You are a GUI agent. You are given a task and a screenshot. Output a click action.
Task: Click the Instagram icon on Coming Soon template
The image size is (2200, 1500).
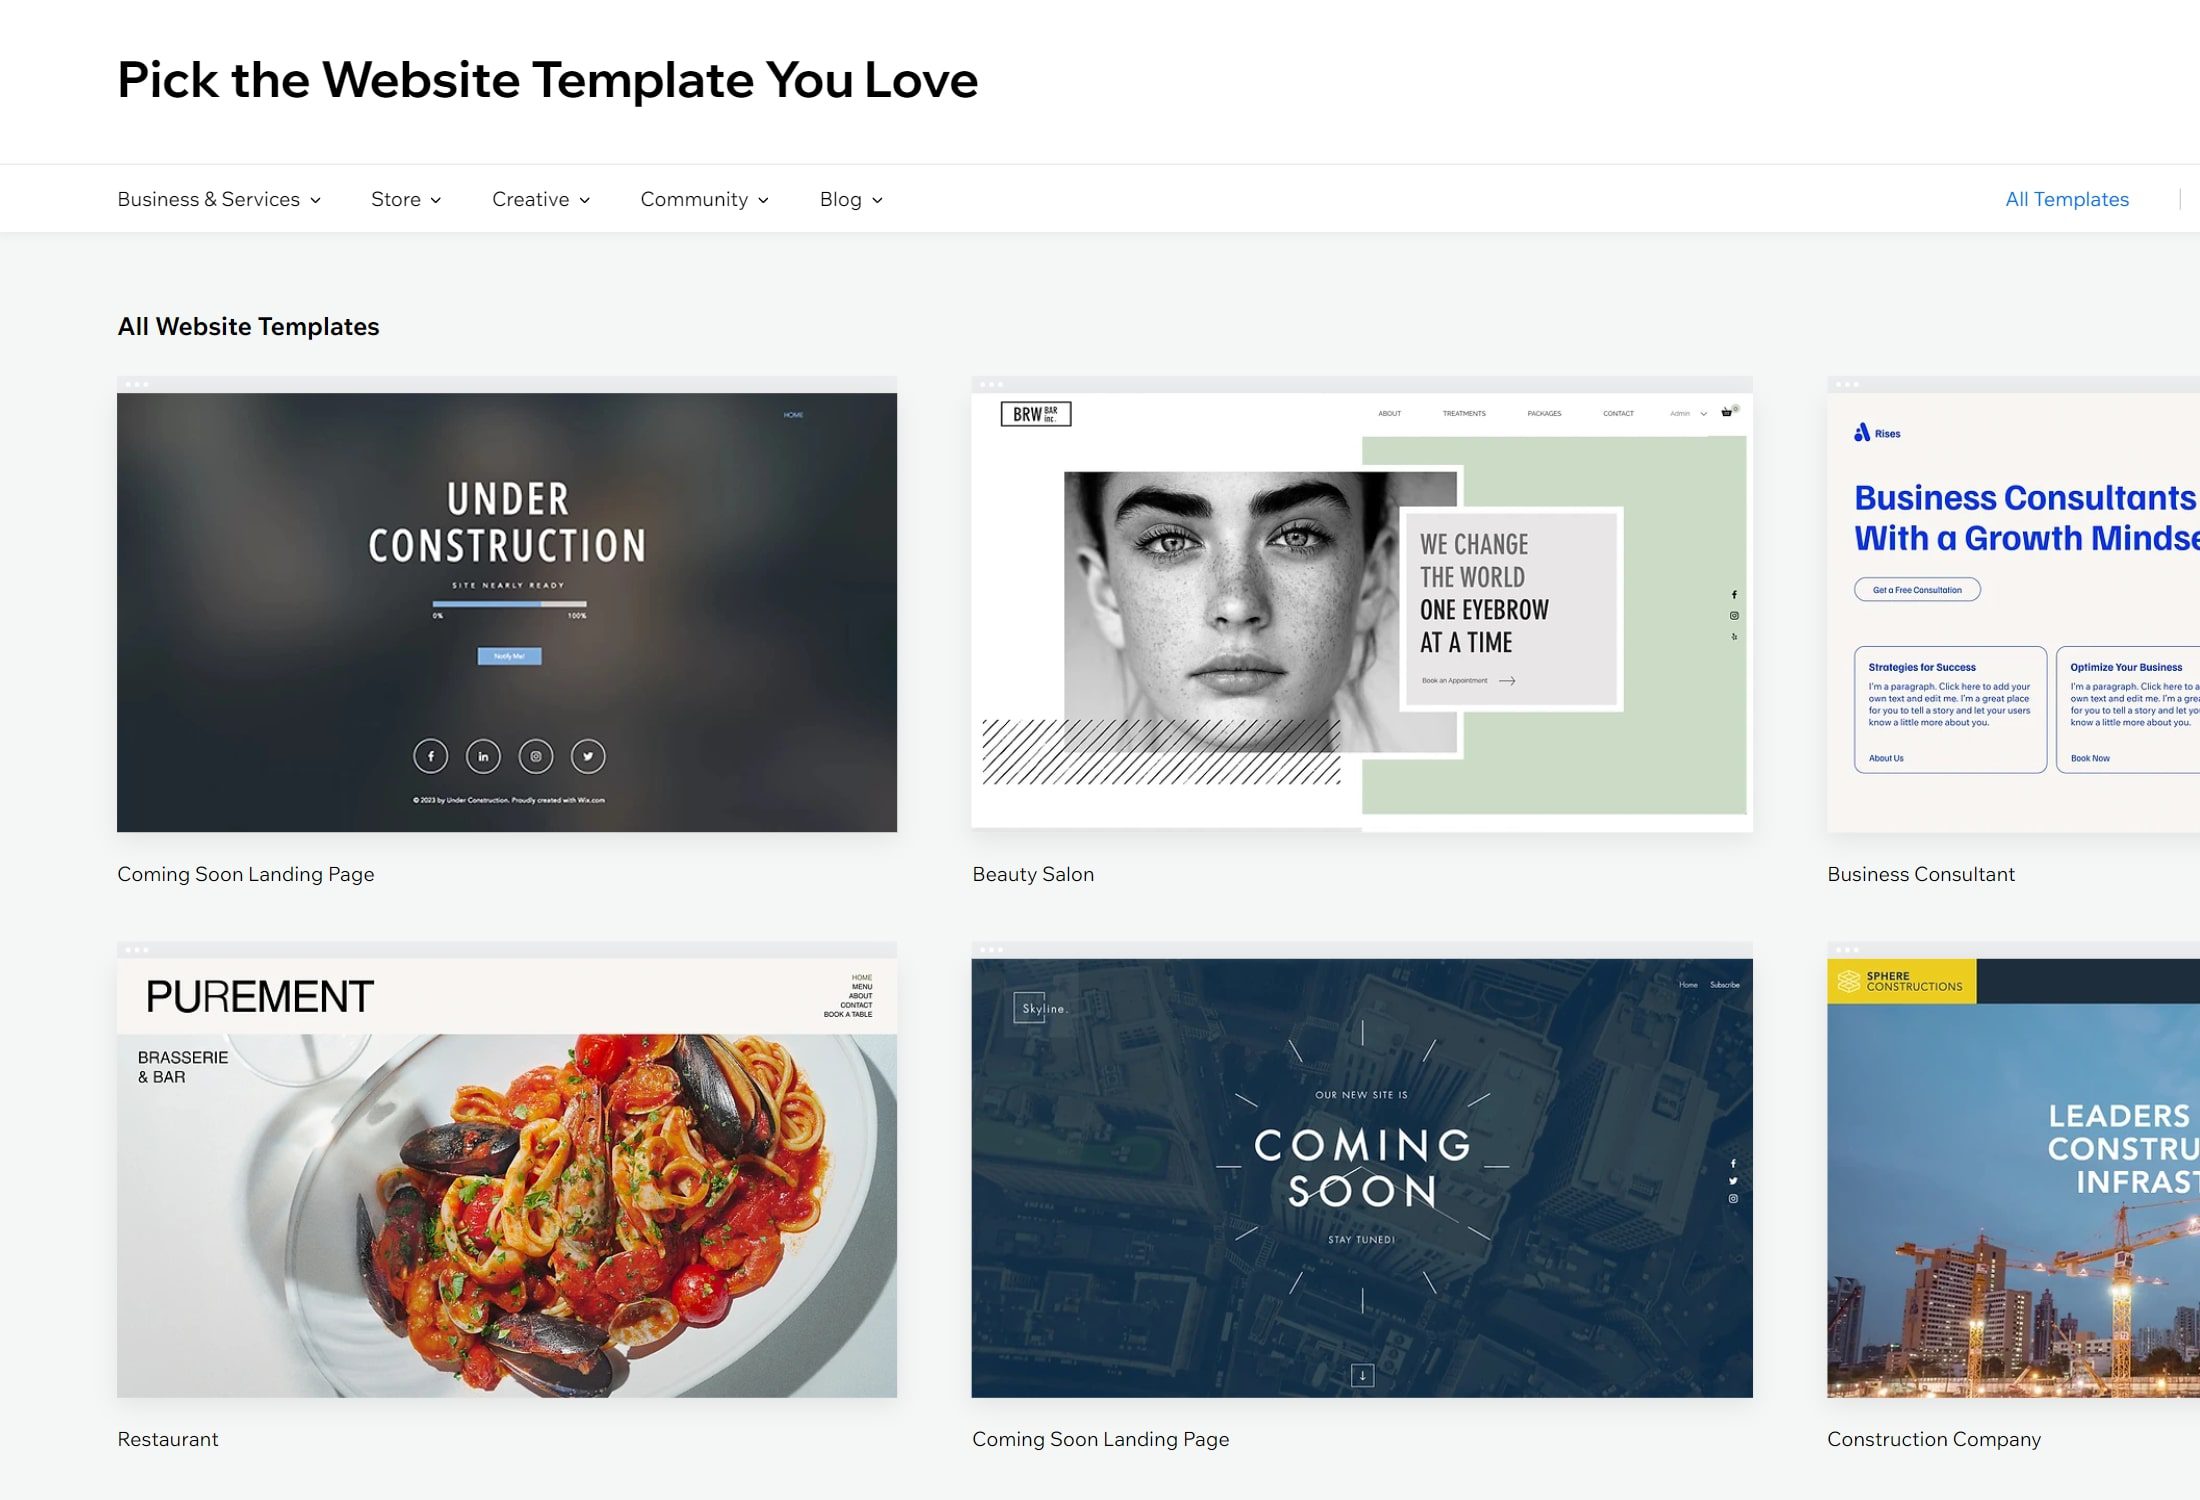(x=533, y=754)
